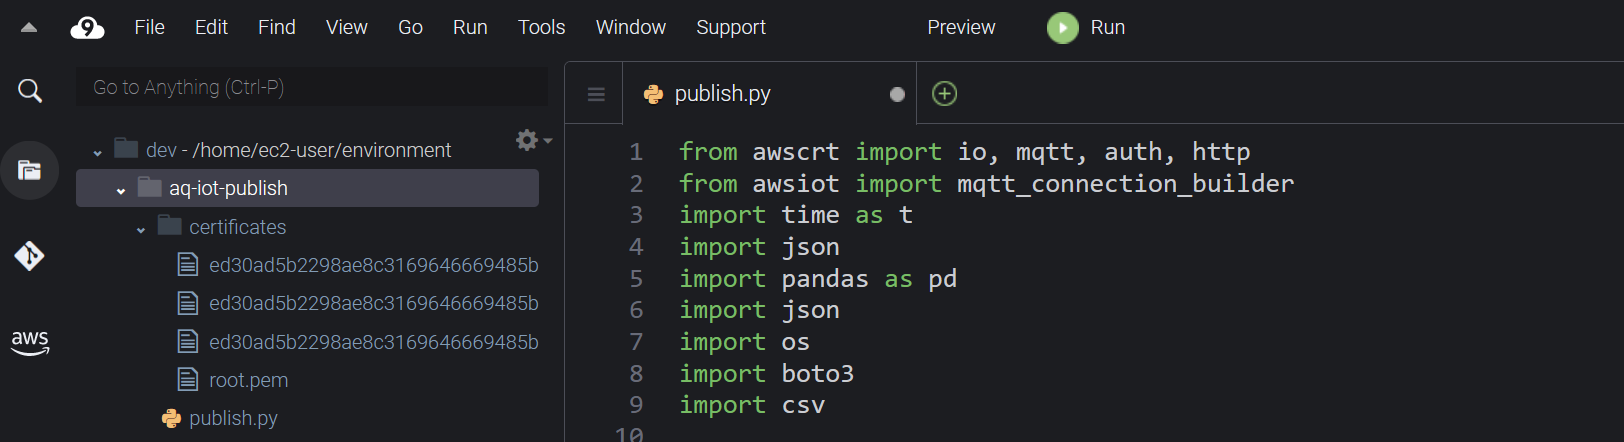Screen dimensions: 1624x442
Task: Click the Preview button
Action: (x=961, y=28)
